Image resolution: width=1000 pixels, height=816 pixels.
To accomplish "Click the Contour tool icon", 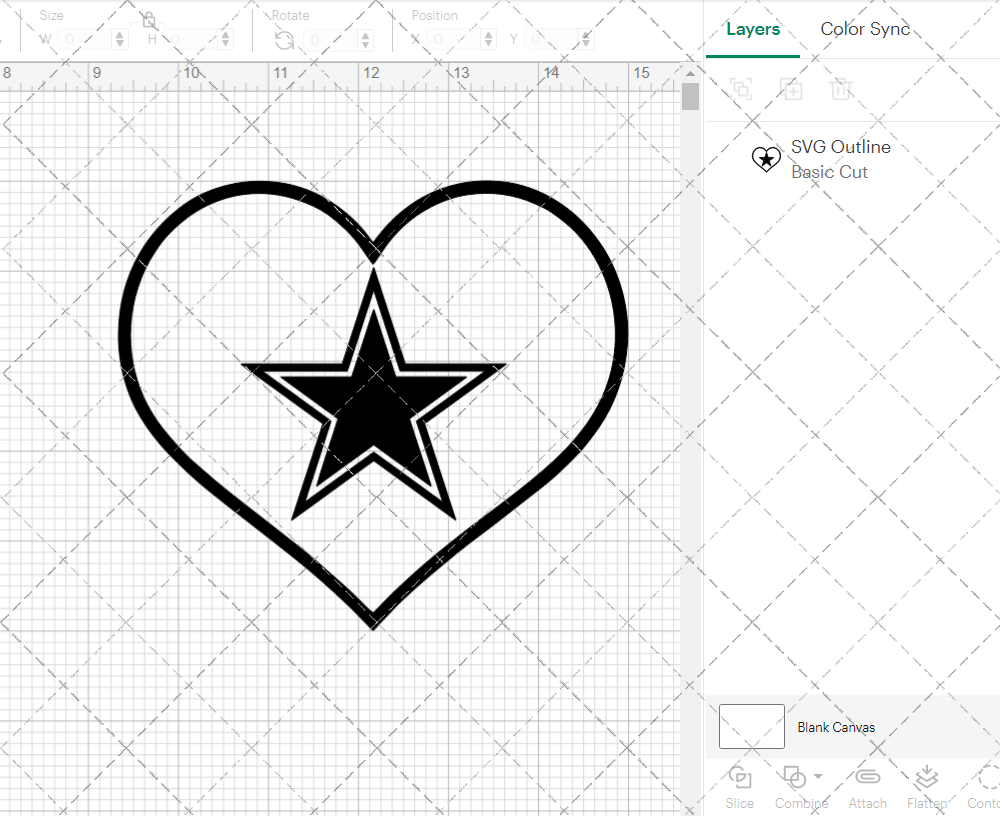I will (x=988, y=777).
